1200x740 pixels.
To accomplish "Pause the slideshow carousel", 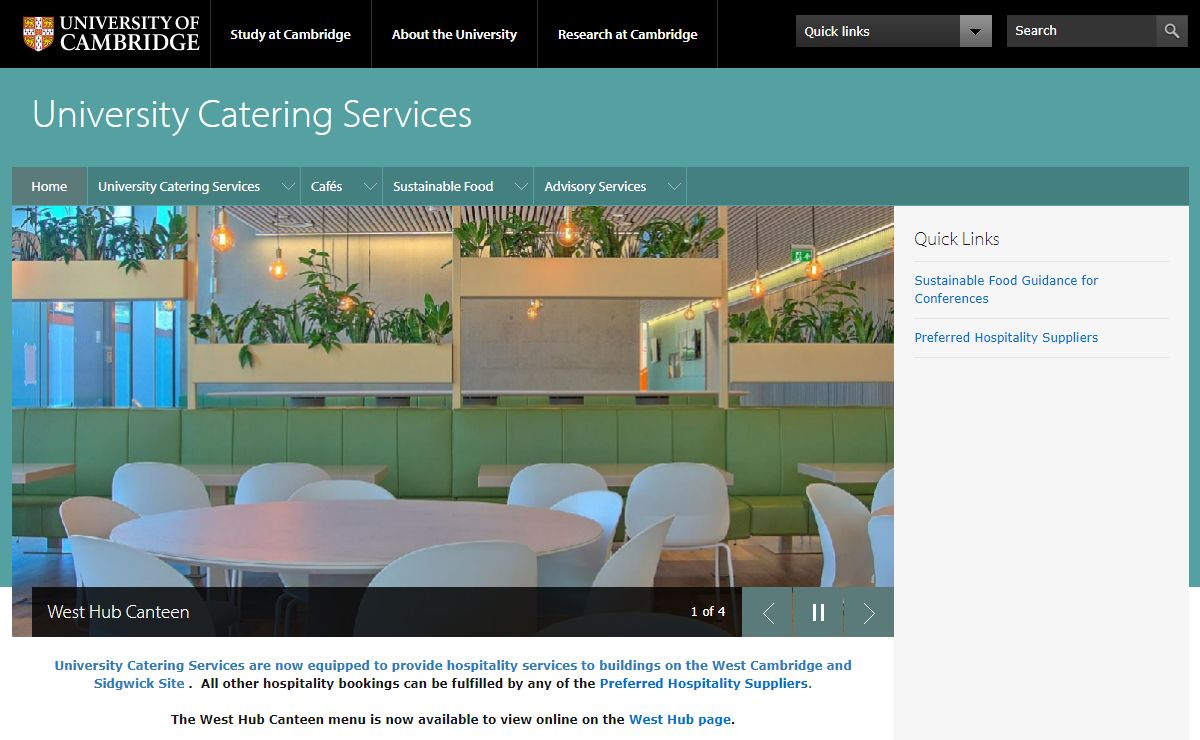I will coord(818,612).
